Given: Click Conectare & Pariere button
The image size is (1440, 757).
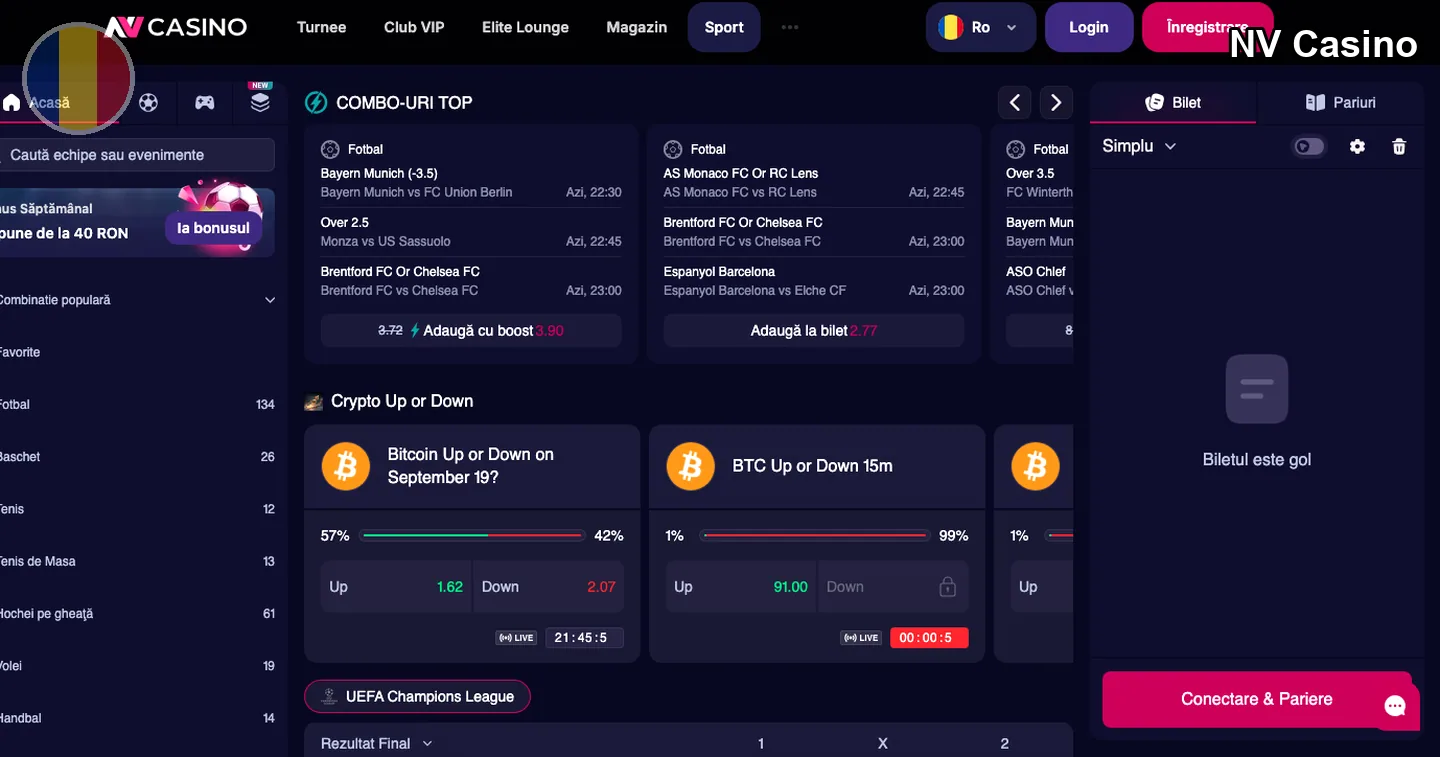Looking at the screenshot, I should tap(1257, 699).
